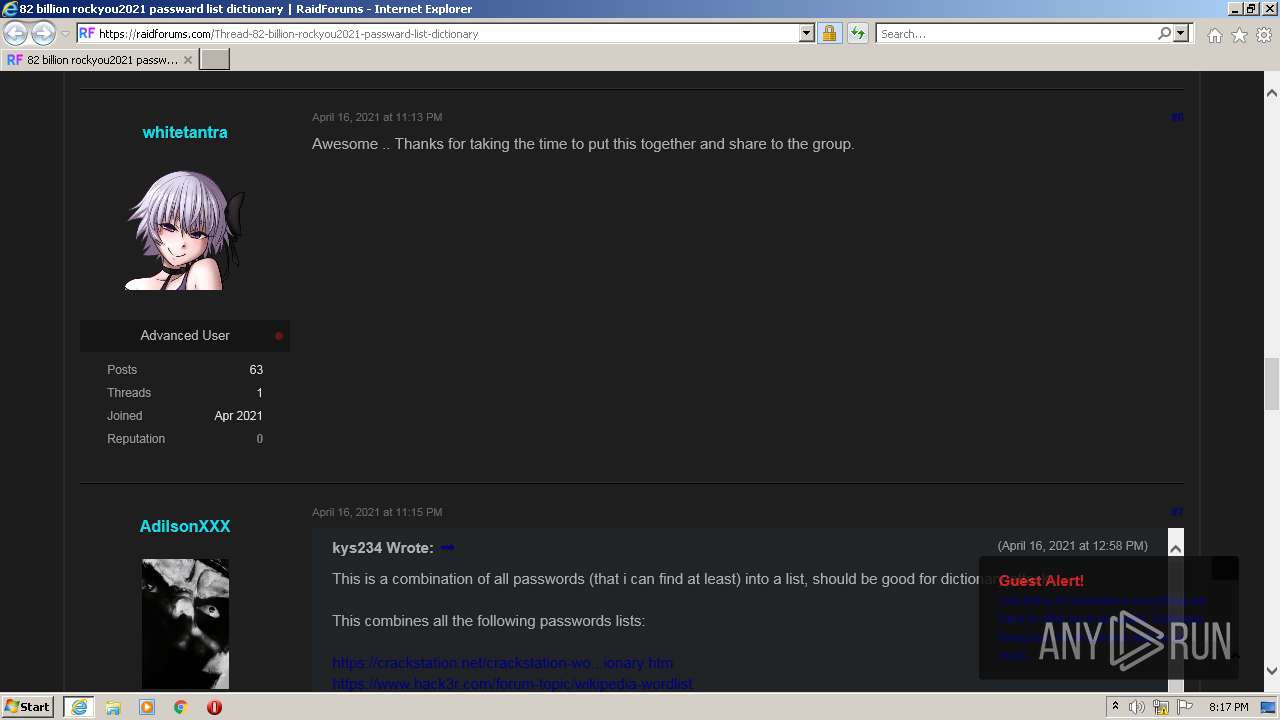Run search with the magnifier icon
The width and height of the screenshot is (1280, 720).
click(x=1164, y=33)
